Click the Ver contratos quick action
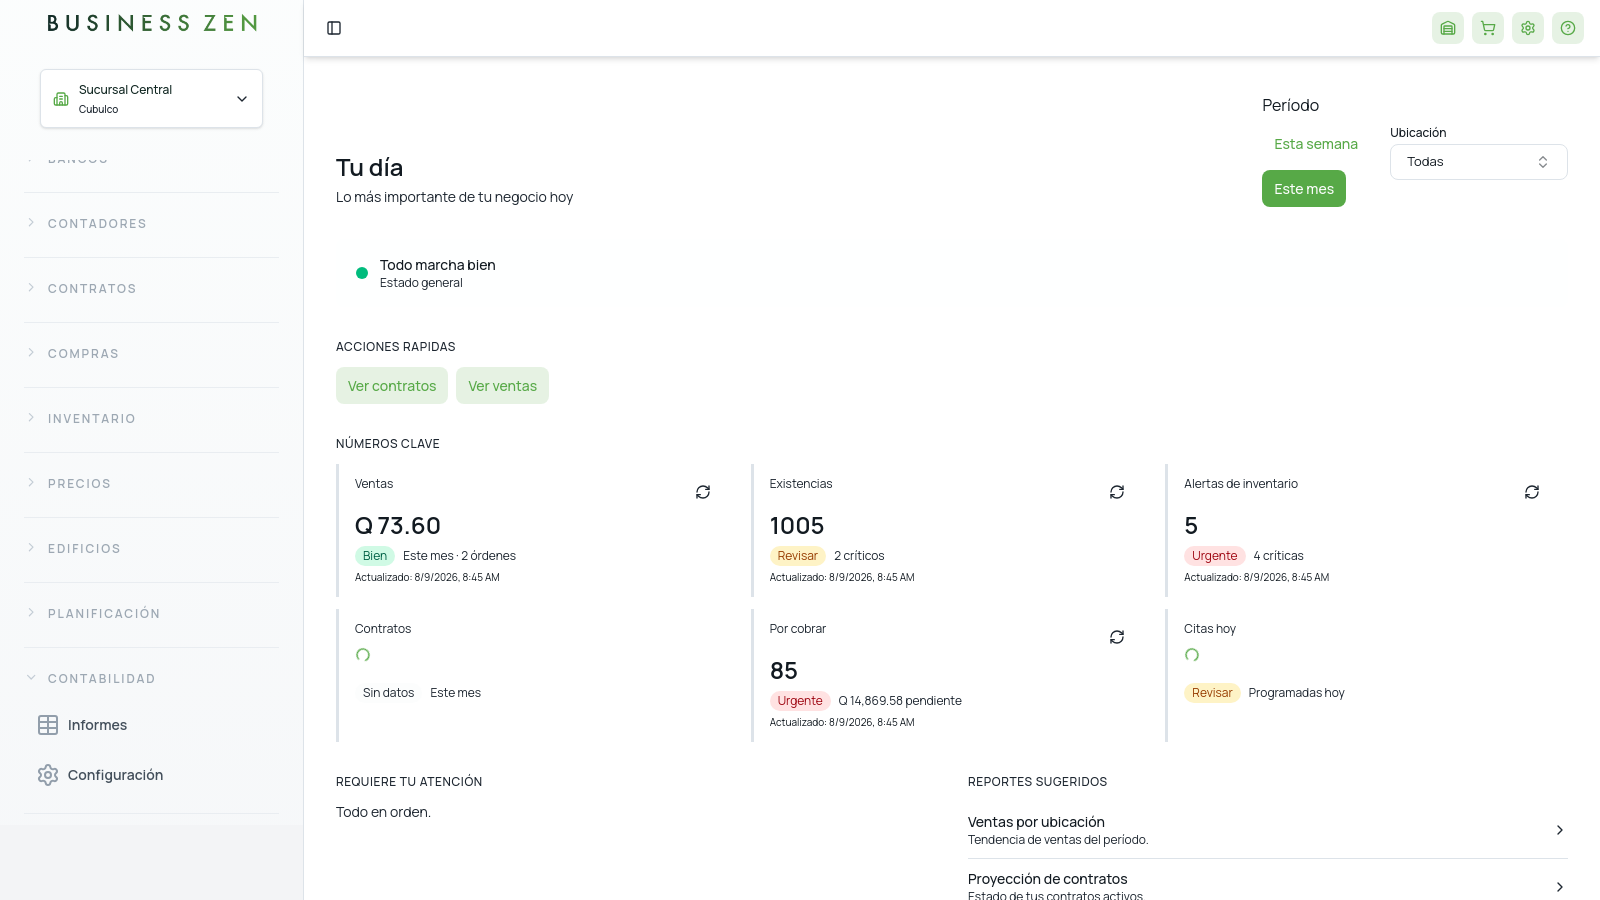The height and width of the screenshot is (900, 1600). [392, 386]
